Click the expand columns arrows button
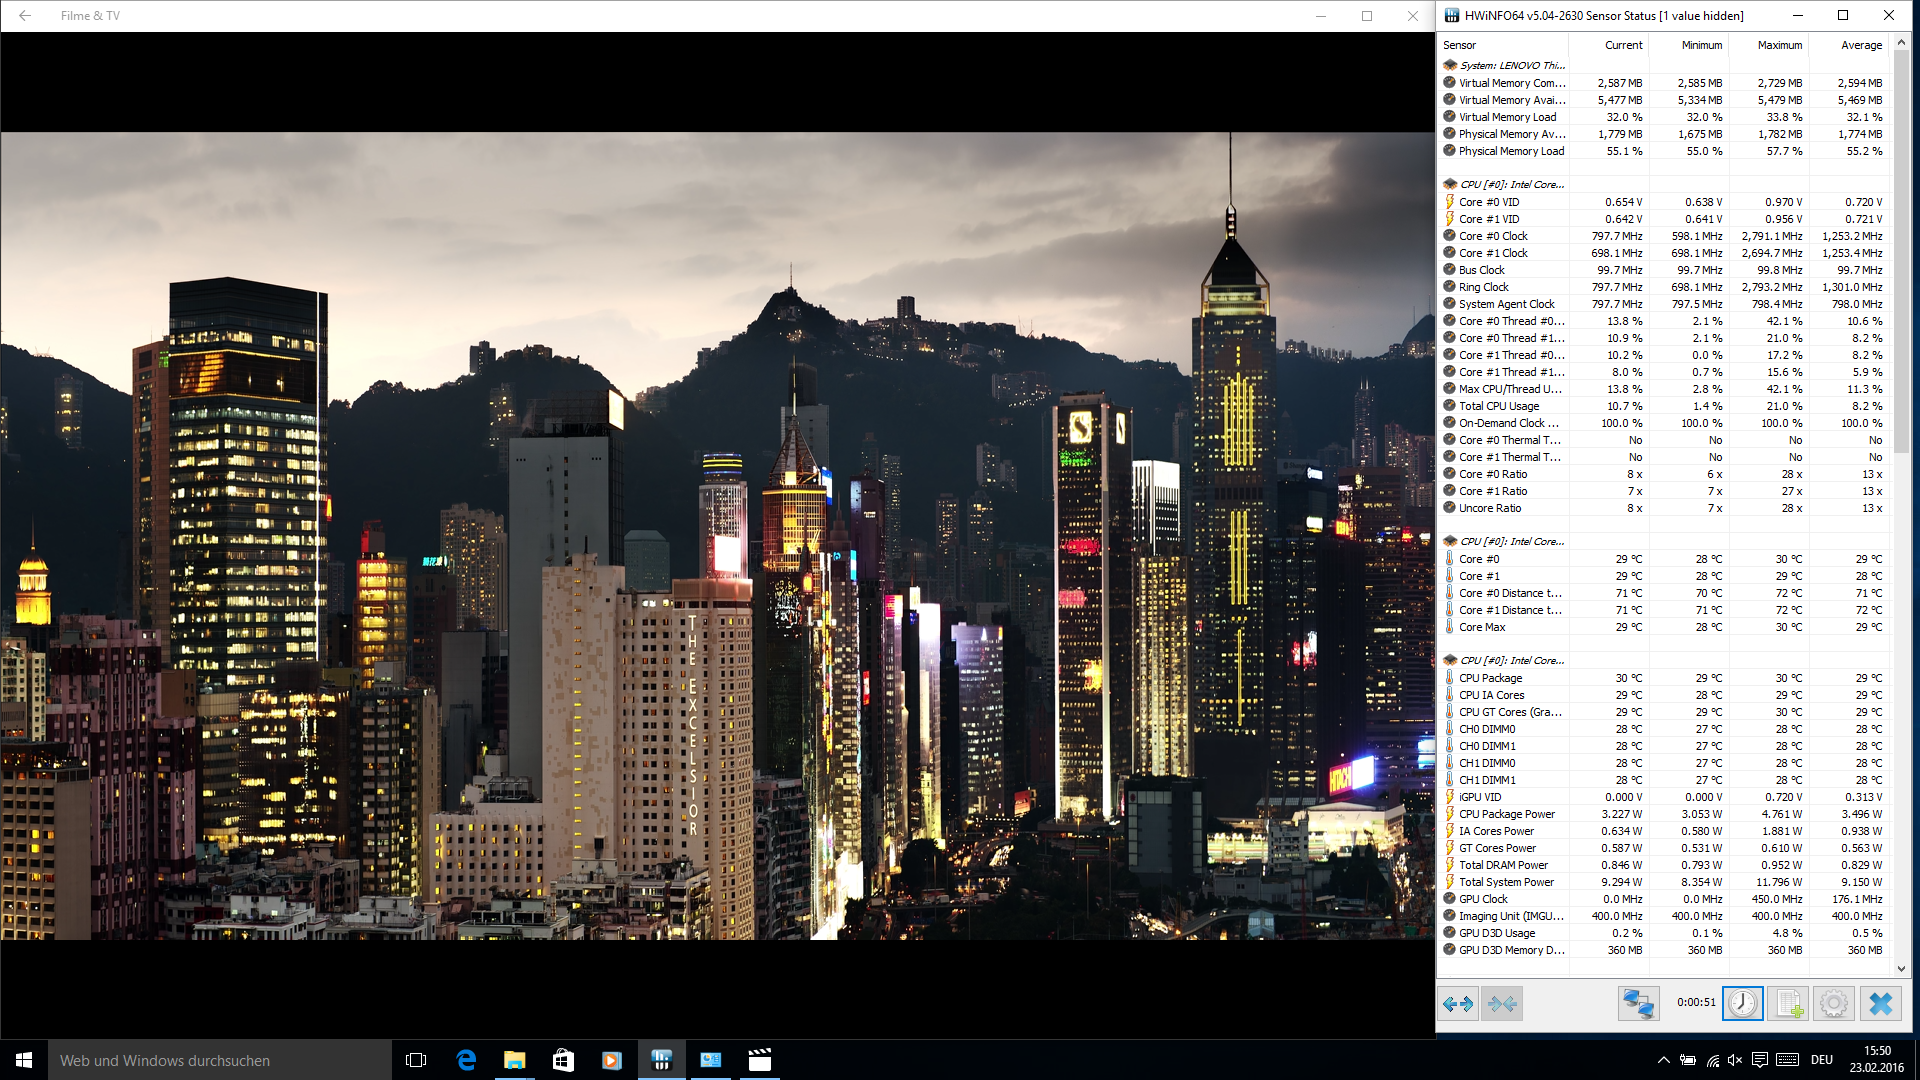 pyautogui.click(x=1458, y=1003)
